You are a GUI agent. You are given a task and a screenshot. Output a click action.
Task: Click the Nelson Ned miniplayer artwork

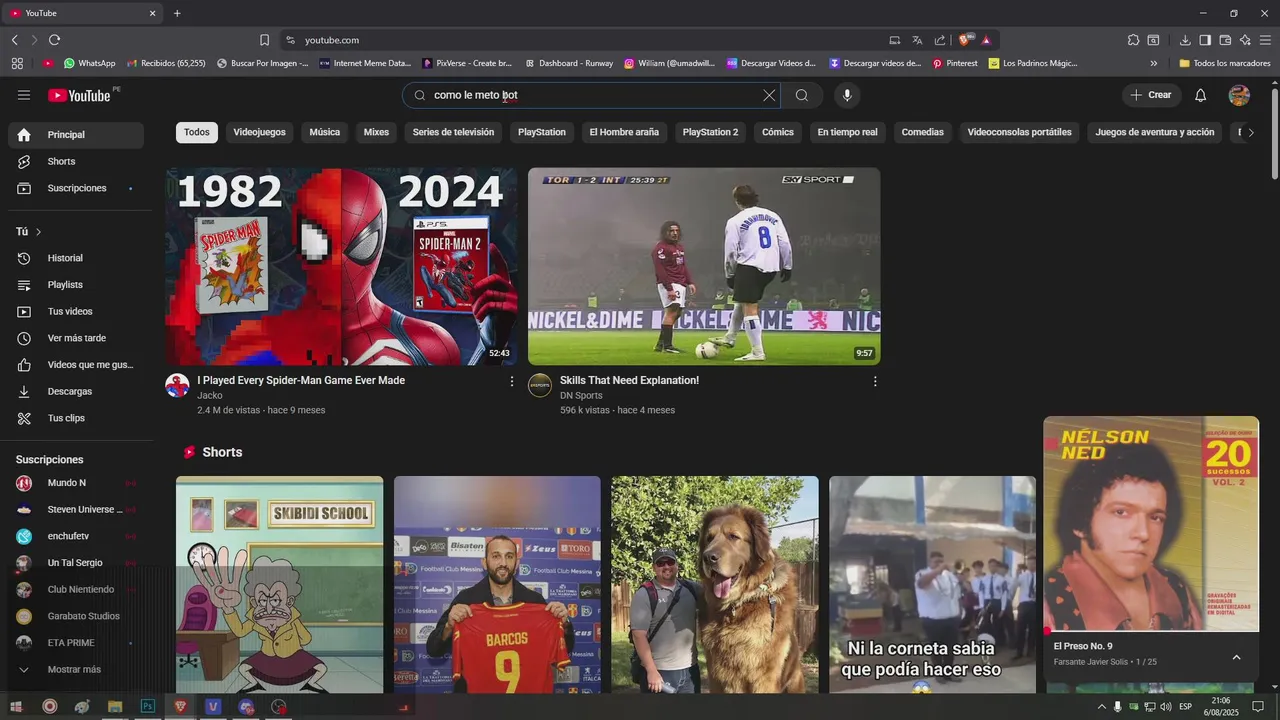click(x=1151, y=524)
